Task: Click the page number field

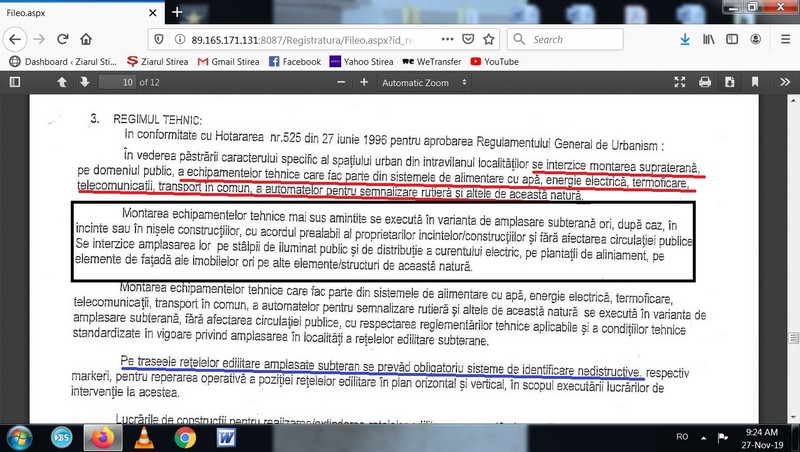Action: 120,82
